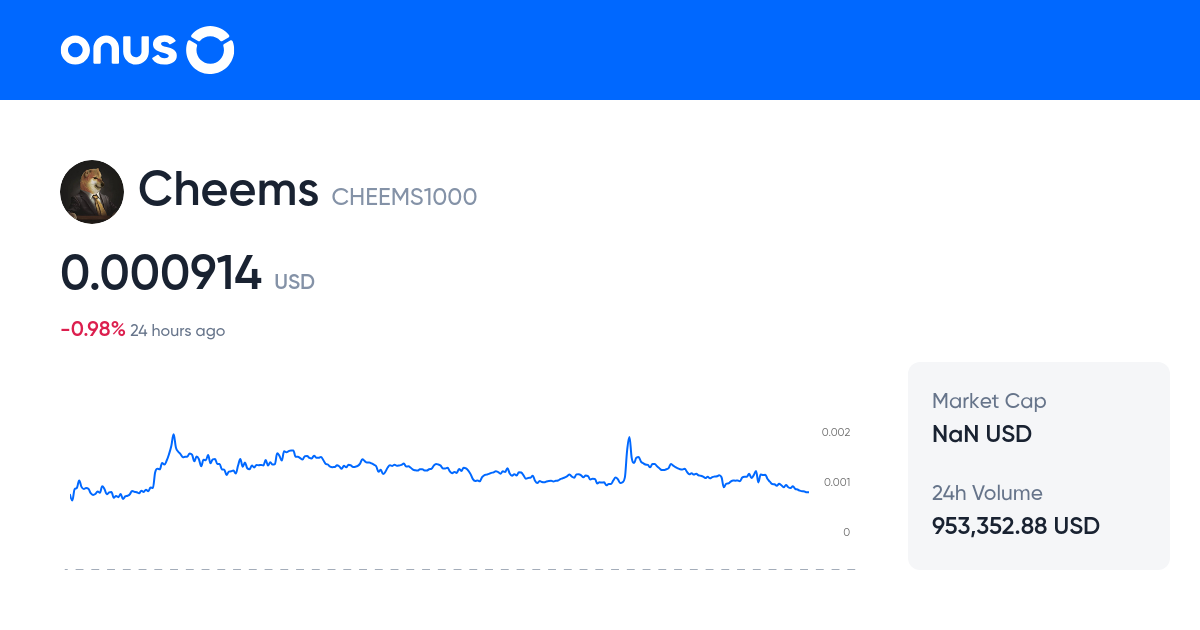Click the ONUS wordmark in the header
The width and height of the screenshot is (1200, 630).
(x=120, y=50)
